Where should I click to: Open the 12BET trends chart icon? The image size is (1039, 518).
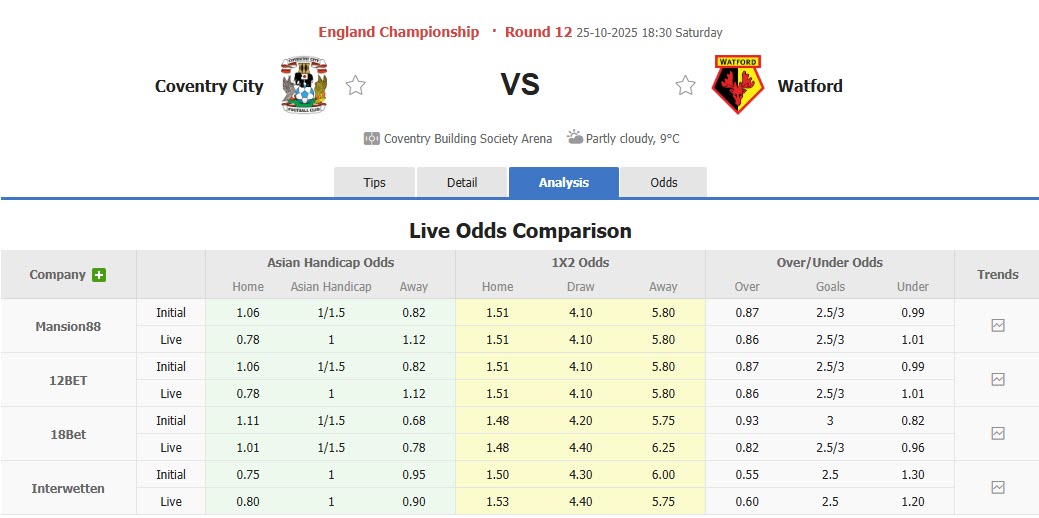997,380
